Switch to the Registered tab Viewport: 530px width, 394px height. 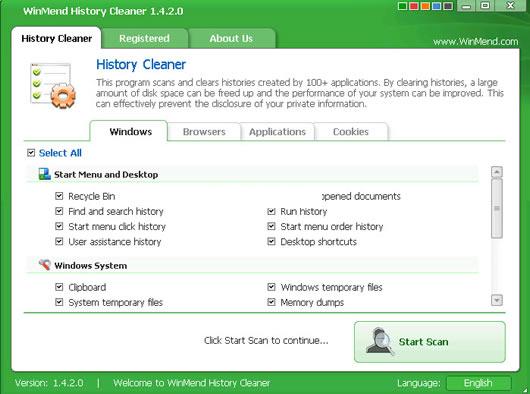[144, 38]
